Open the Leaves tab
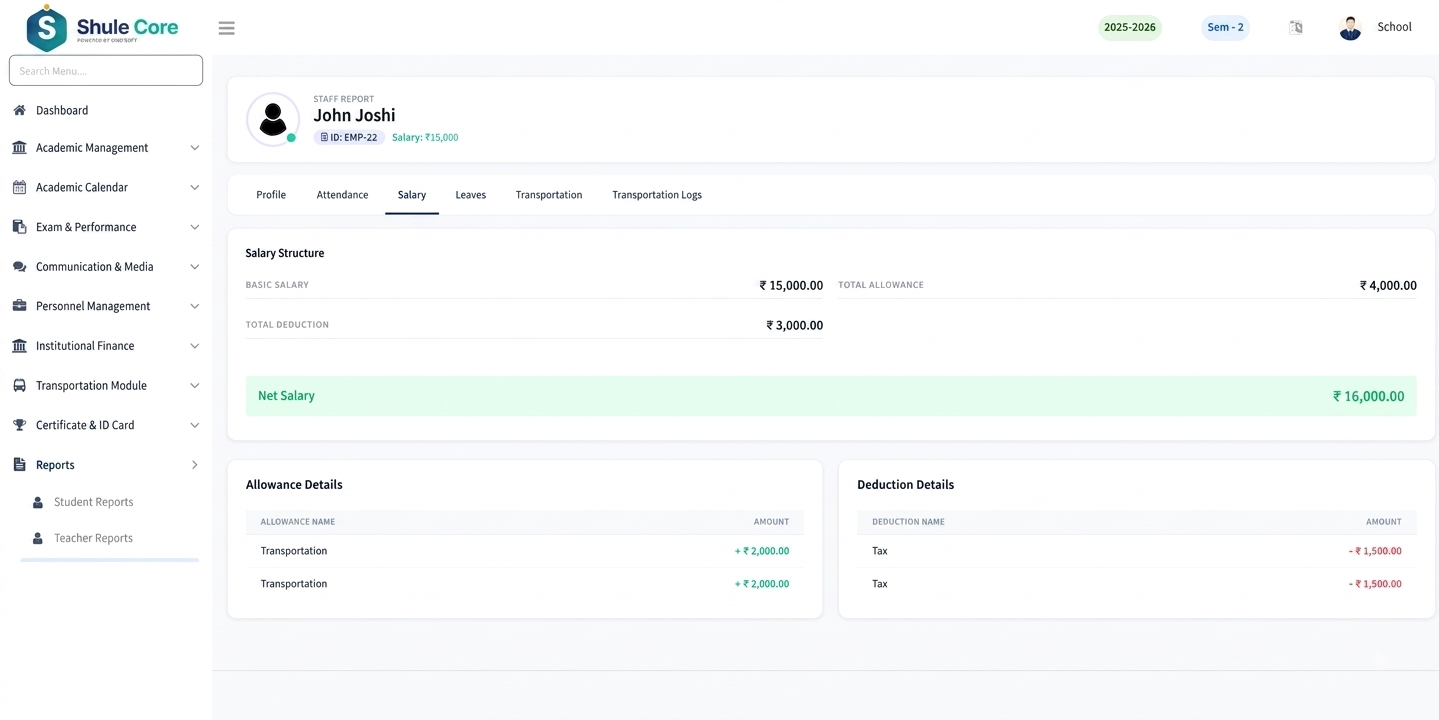This screenshot has height=720, width=1439. coord(471,195)
